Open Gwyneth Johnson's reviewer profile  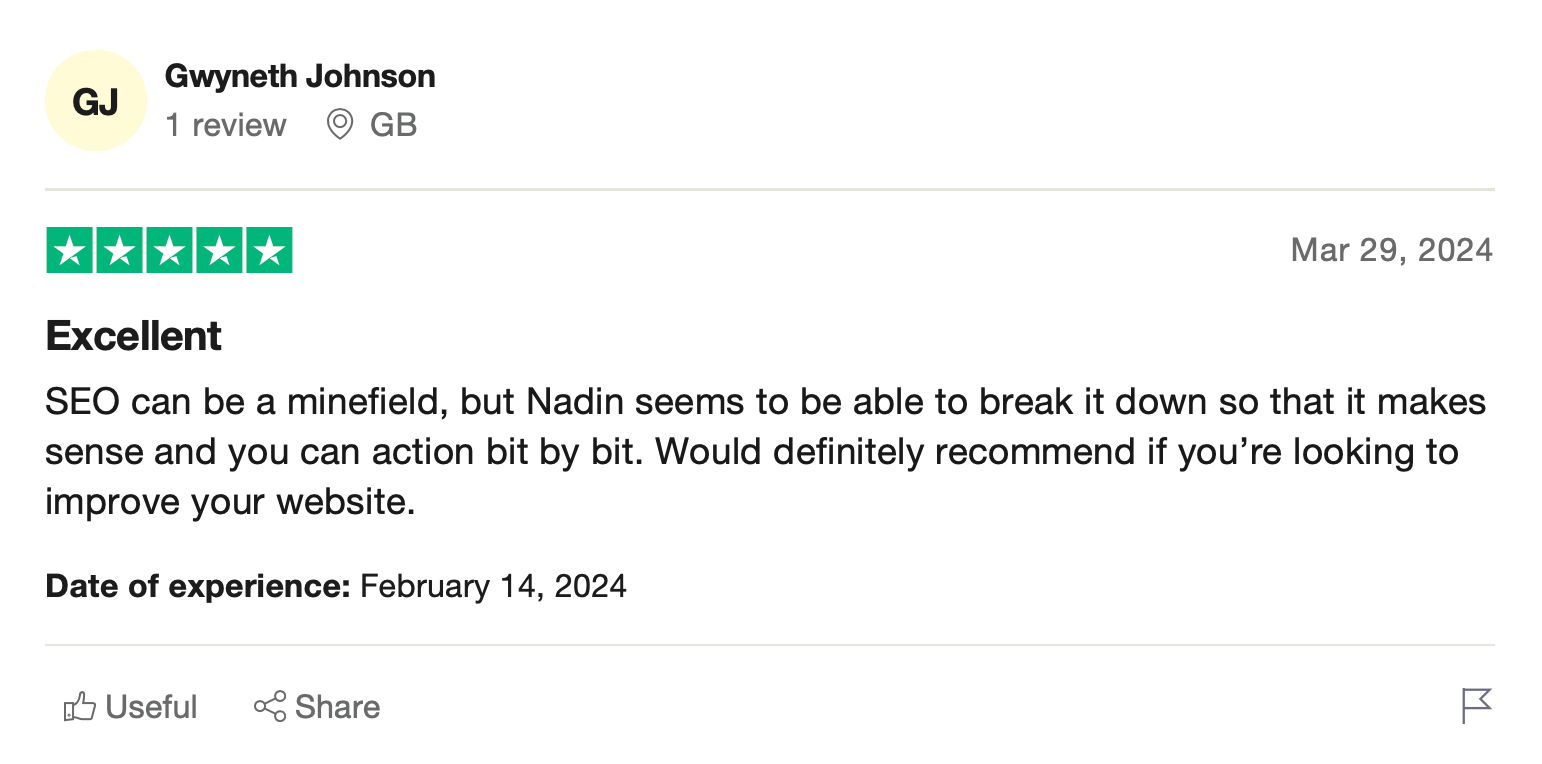coord(300,76)
